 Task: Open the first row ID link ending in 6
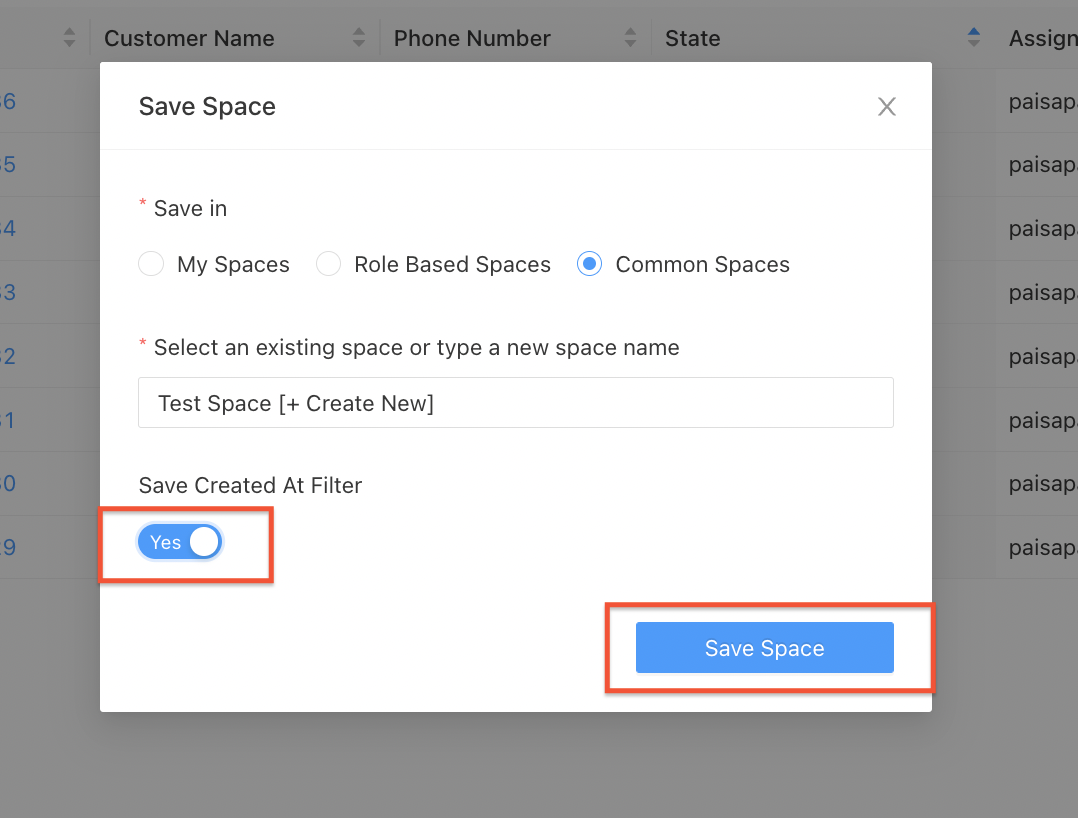click(8, 101)
